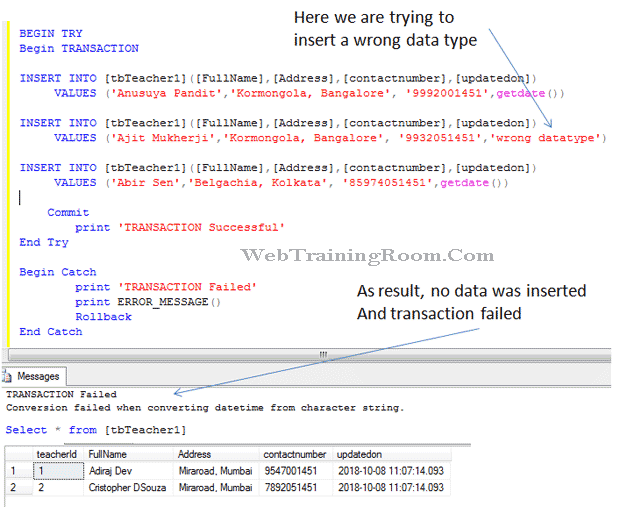
Task: Click Address cell in Adiraj Dev row
Action: pos(215,471)
